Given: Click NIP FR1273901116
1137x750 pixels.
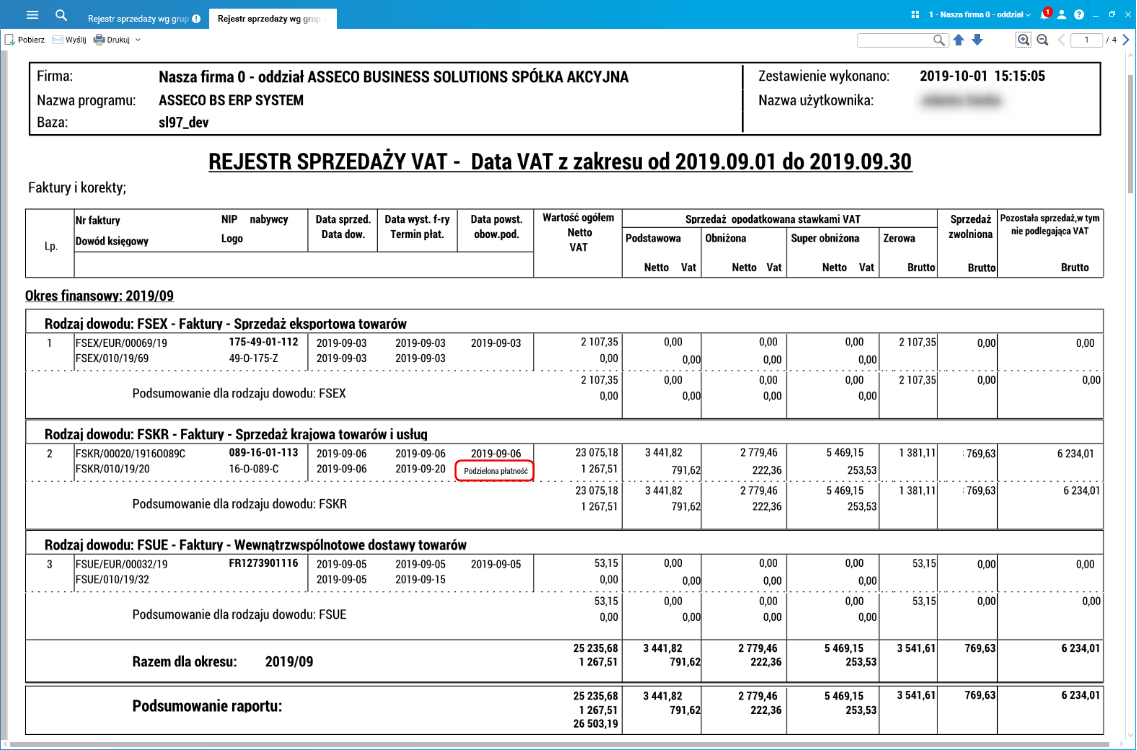Looking at the screenshot, I should (x=263, y=563).
